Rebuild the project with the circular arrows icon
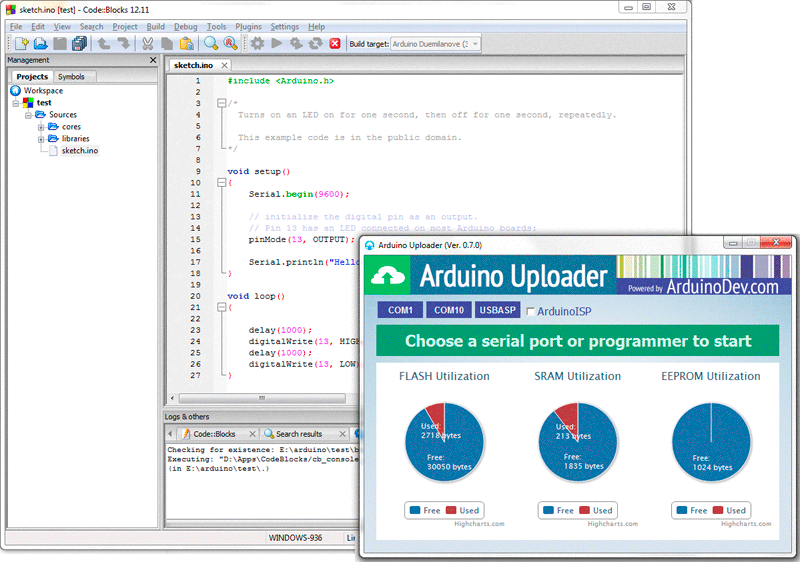 pos(315,44)
